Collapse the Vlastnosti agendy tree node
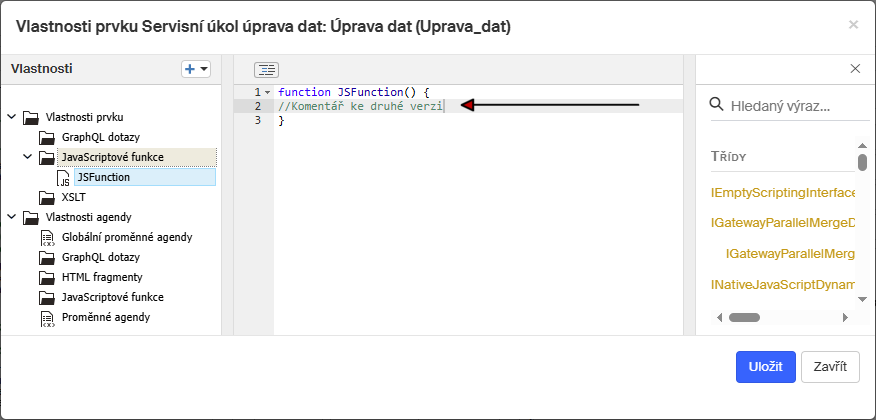 pos(12,217)
